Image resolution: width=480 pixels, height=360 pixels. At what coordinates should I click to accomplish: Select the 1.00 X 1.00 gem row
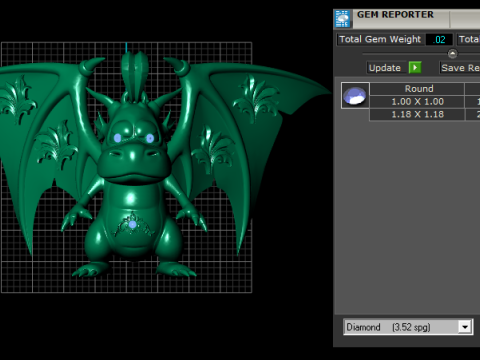pyautogui.click(x=417, y=102)
